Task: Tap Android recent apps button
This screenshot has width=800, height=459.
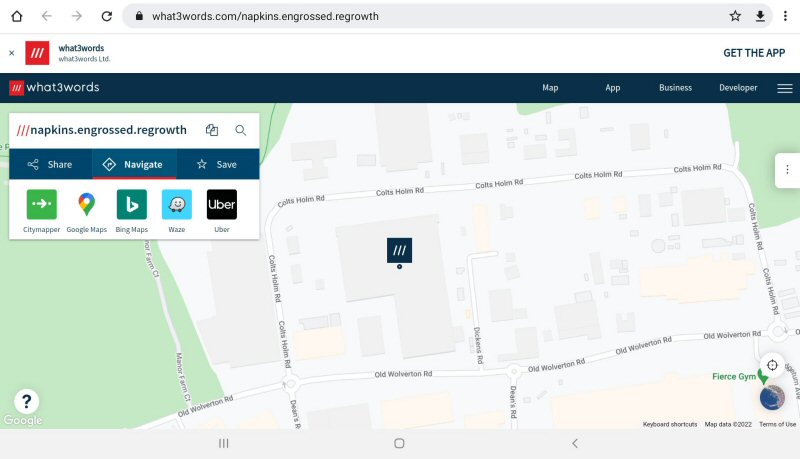Action: point(223,444)
